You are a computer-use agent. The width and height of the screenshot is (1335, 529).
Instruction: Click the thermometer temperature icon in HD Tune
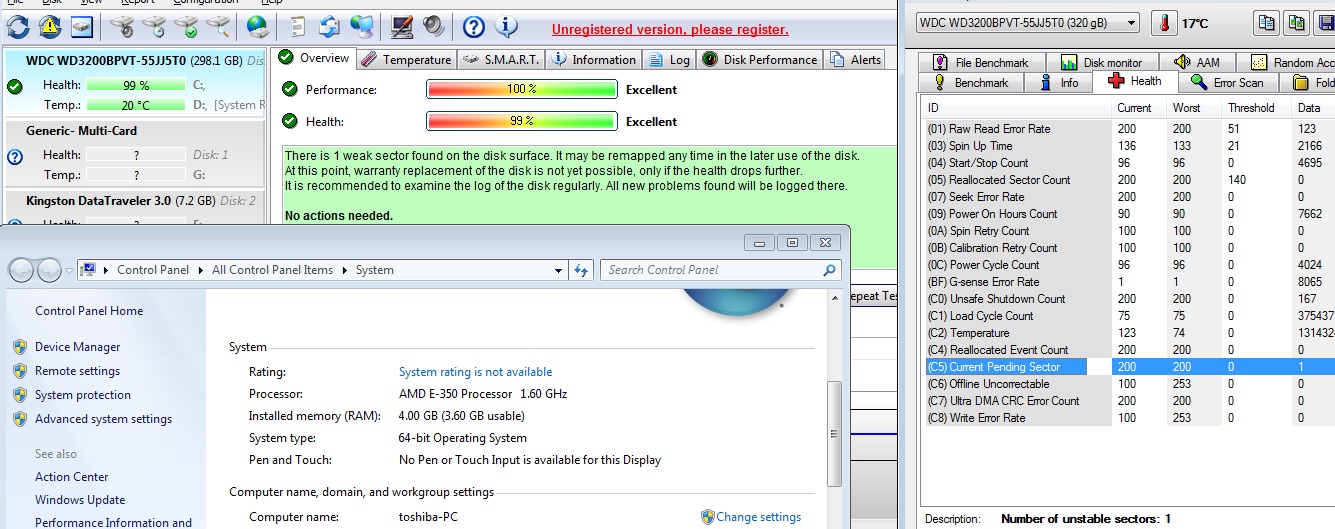pyautogui.click(x=1163, y=22)
